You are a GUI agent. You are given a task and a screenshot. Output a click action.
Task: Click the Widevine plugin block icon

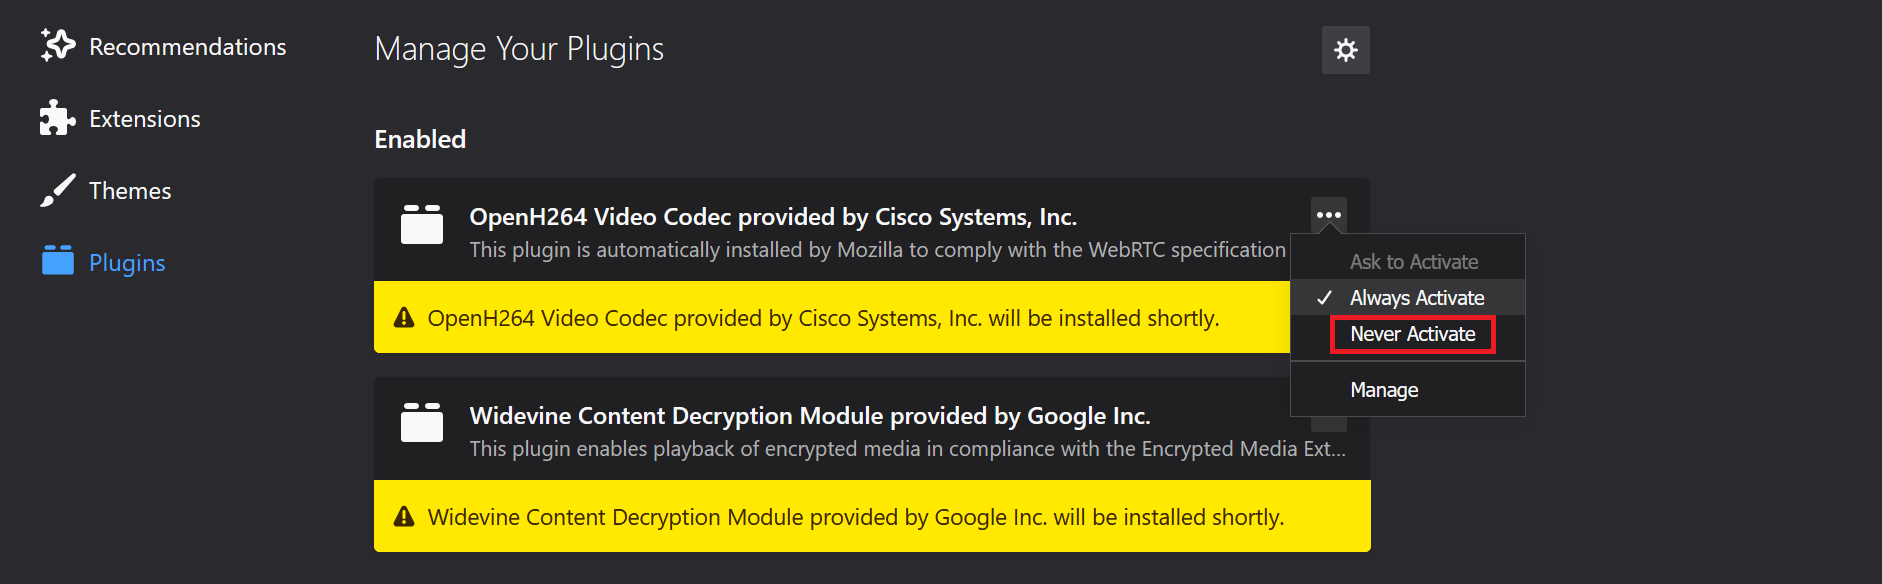(421, 423)
